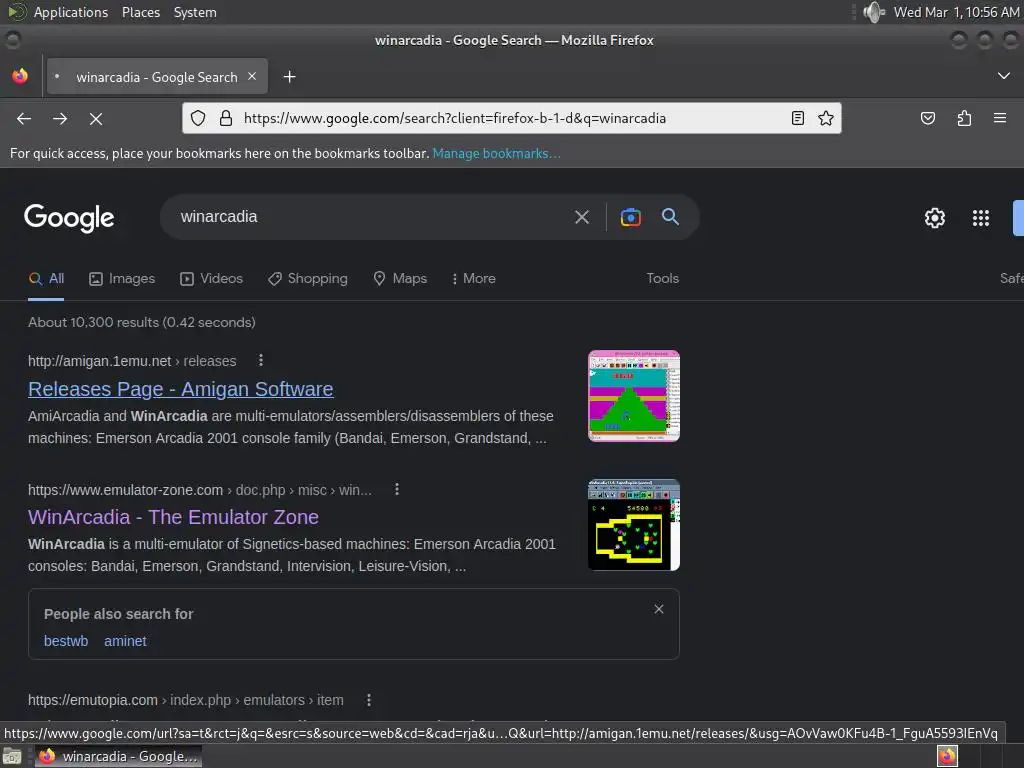The width and height of the screenshot is (1024, 768).
Task: Select winarcadia - Google taskbar window button
Action: click(x=118, y=756)
